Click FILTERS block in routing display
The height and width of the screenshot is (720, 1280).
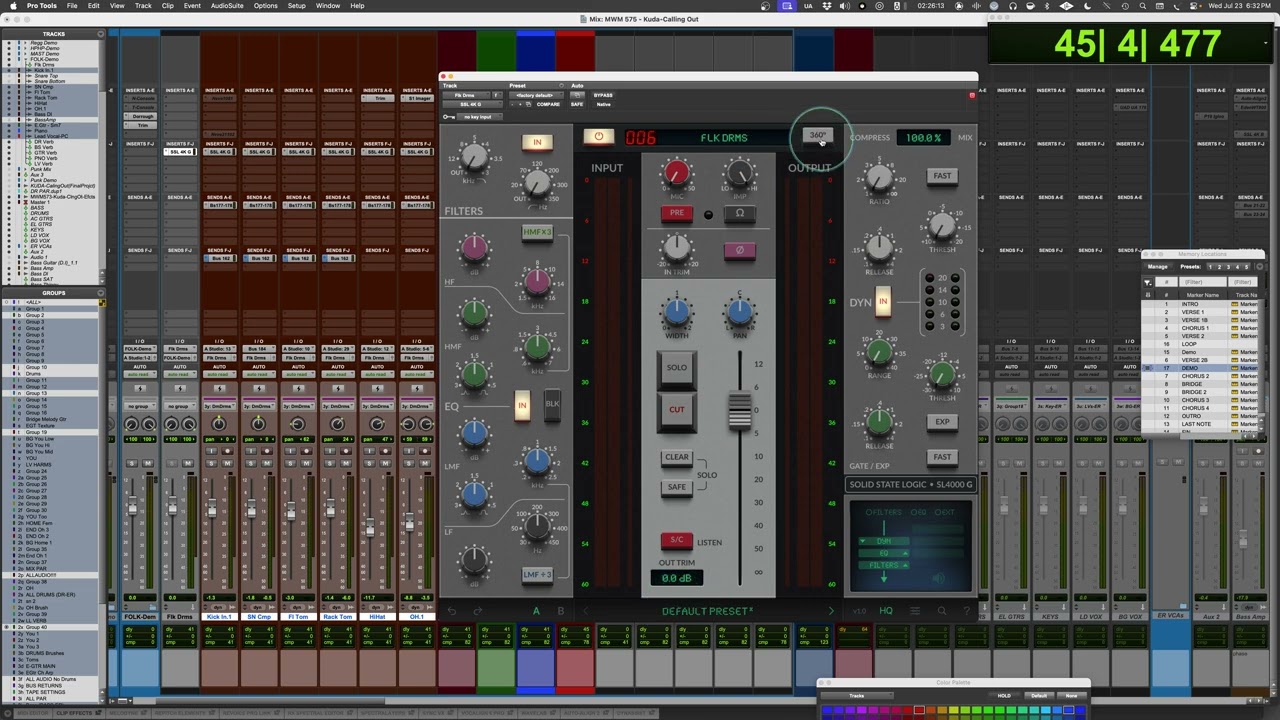pyautogui.click(x=884, y=565)
